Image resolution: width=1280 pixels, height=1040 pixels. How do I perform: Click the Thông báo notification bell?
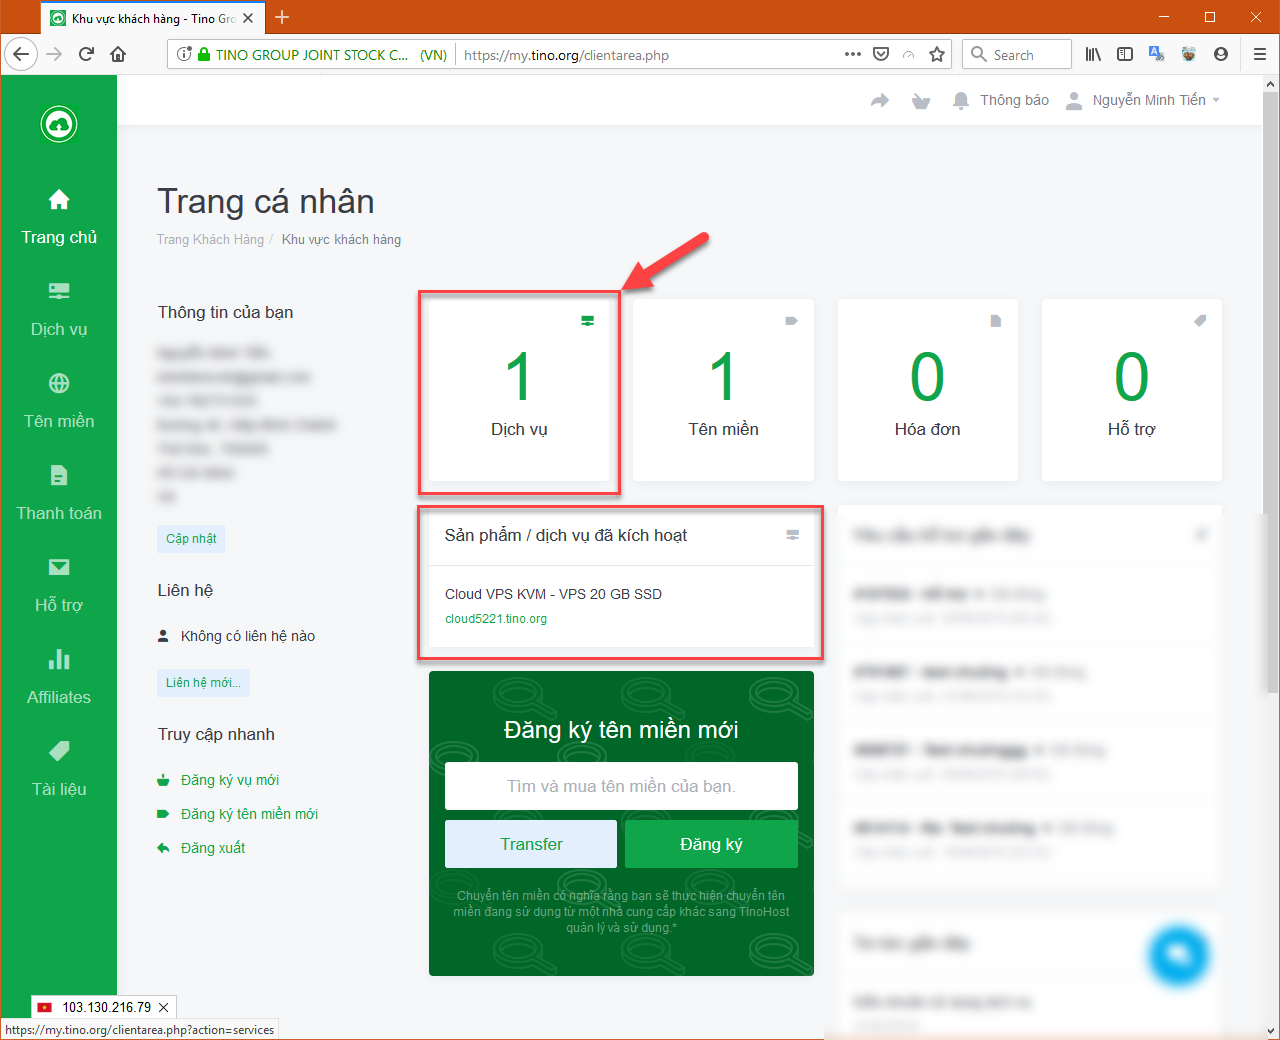(x=960, y=99)
